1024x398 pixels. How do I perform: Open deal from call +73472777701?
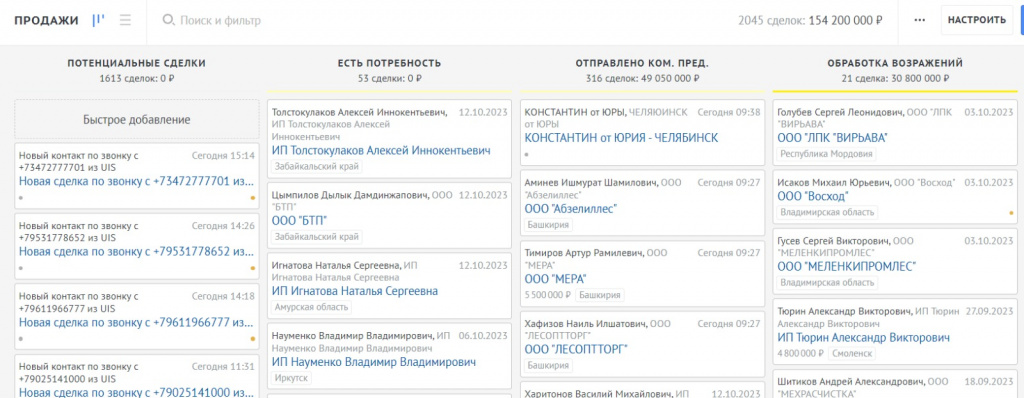[x=136, y=181]
